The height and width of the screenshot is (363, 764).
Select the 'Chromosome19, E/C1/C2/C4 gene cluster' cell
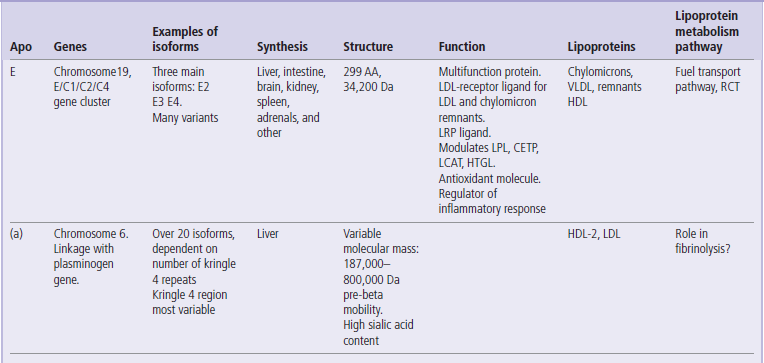point(93,87)
